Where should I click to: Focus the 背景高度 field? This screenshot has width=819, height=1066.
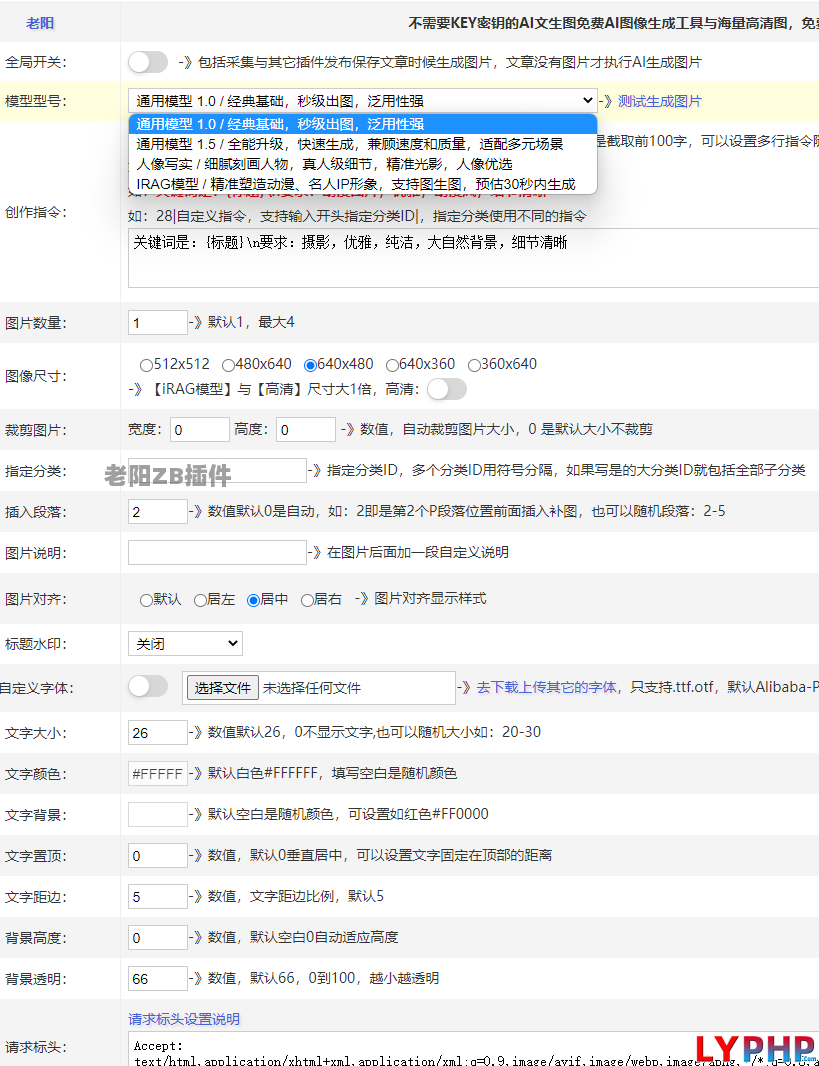pyautogui.click(x=158, y=938)
